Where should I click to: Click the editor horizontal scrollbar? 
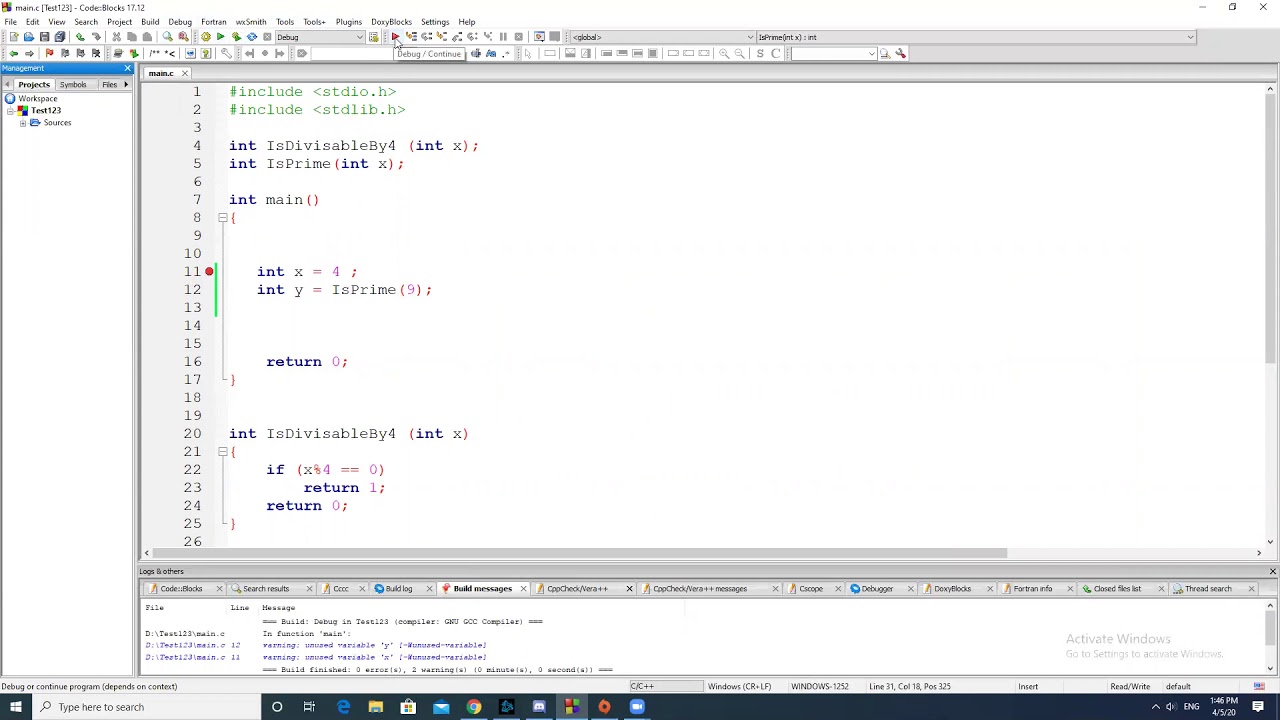tap(580, 553)
